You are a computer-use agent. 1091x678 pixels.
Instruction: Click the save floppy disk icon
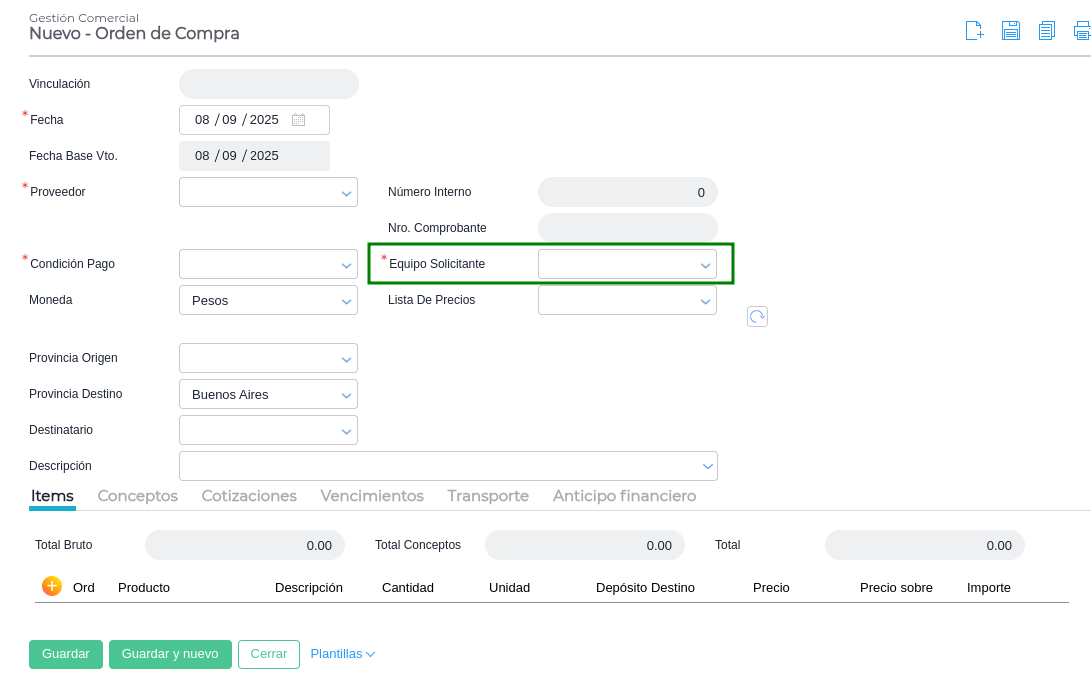[x=1011, y=31]
